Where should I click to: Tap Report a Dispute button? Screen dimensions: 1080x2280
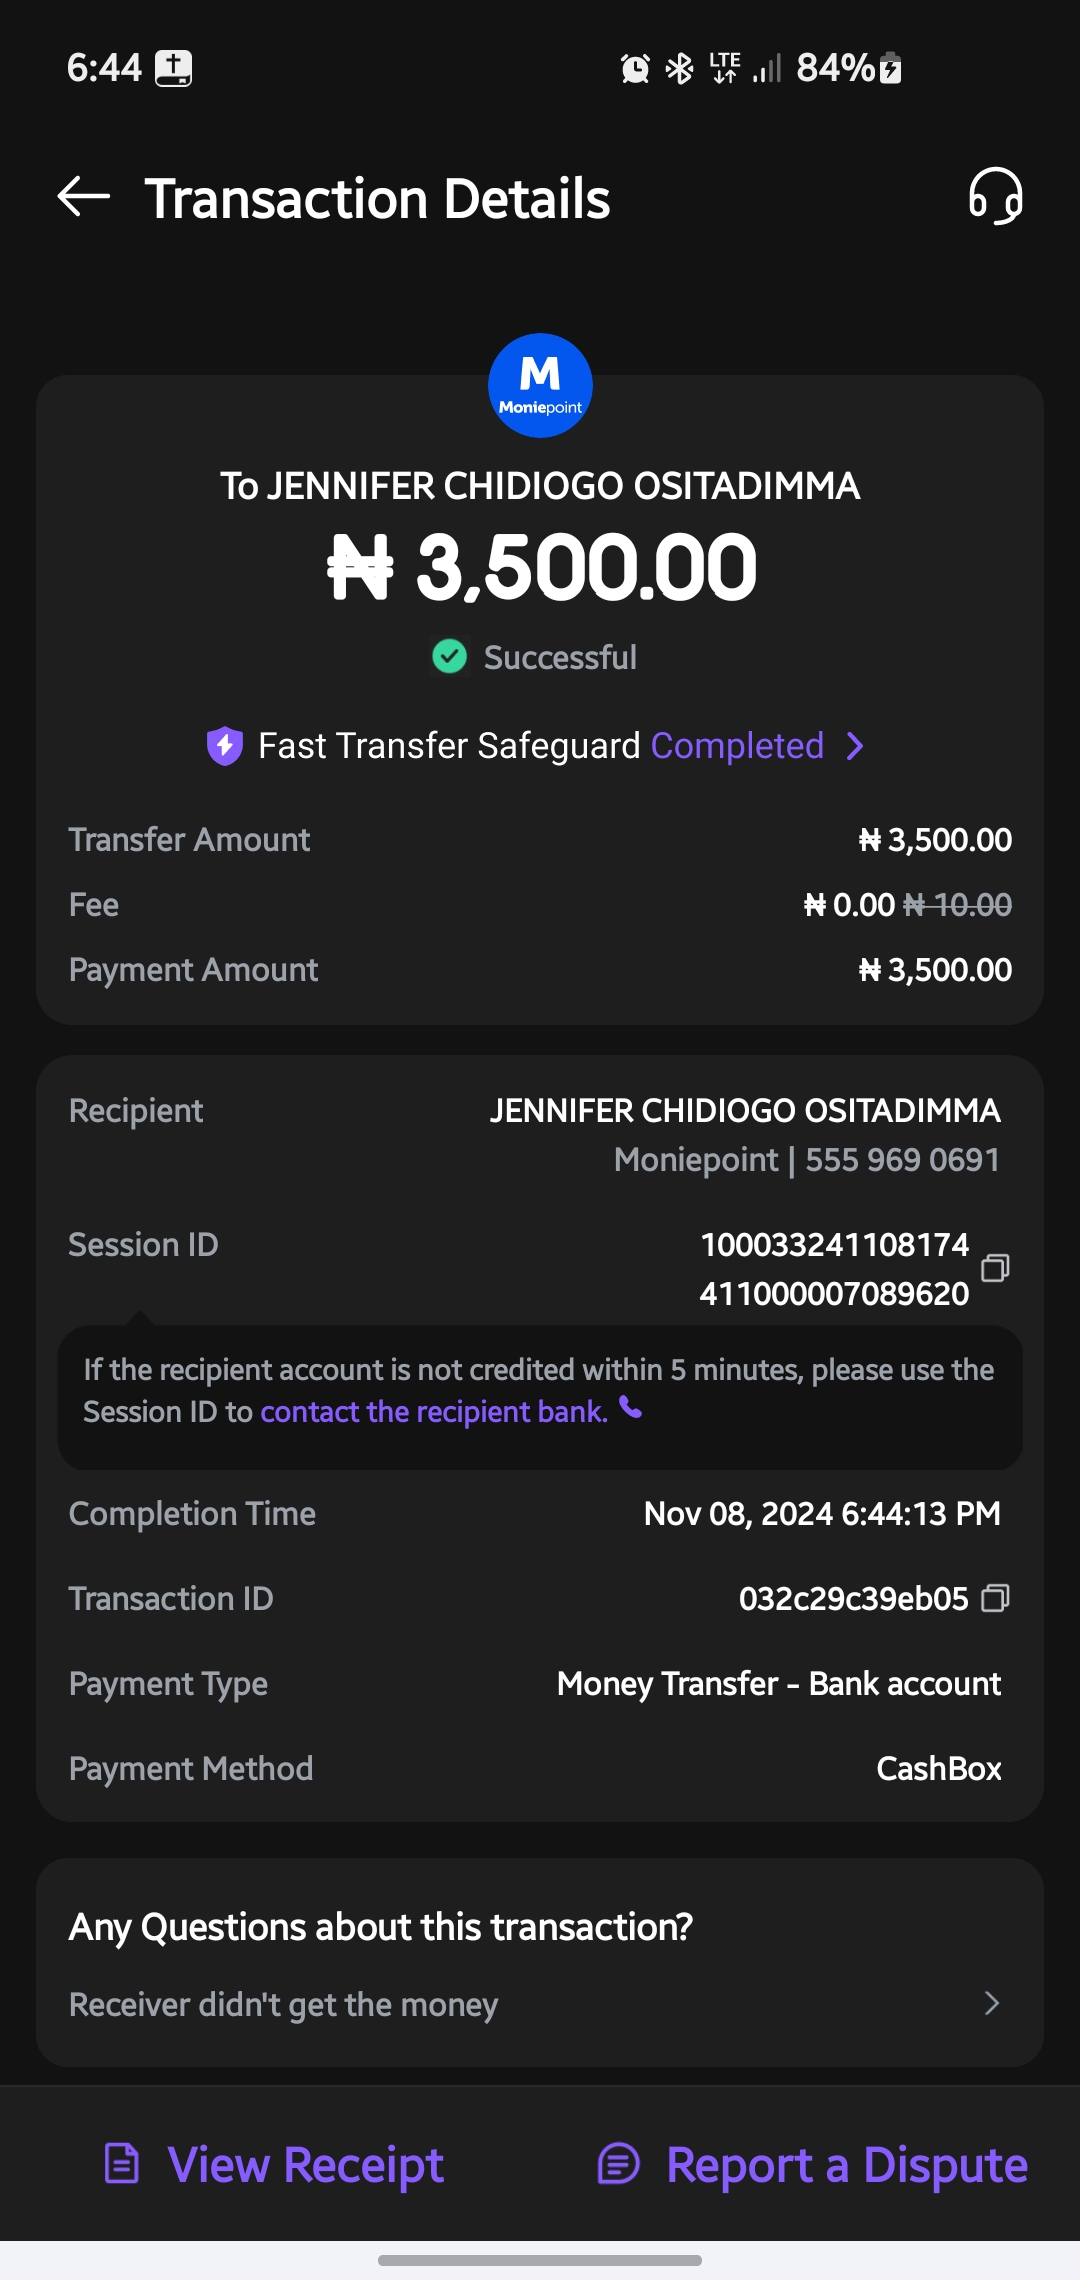pos(812,2165)
